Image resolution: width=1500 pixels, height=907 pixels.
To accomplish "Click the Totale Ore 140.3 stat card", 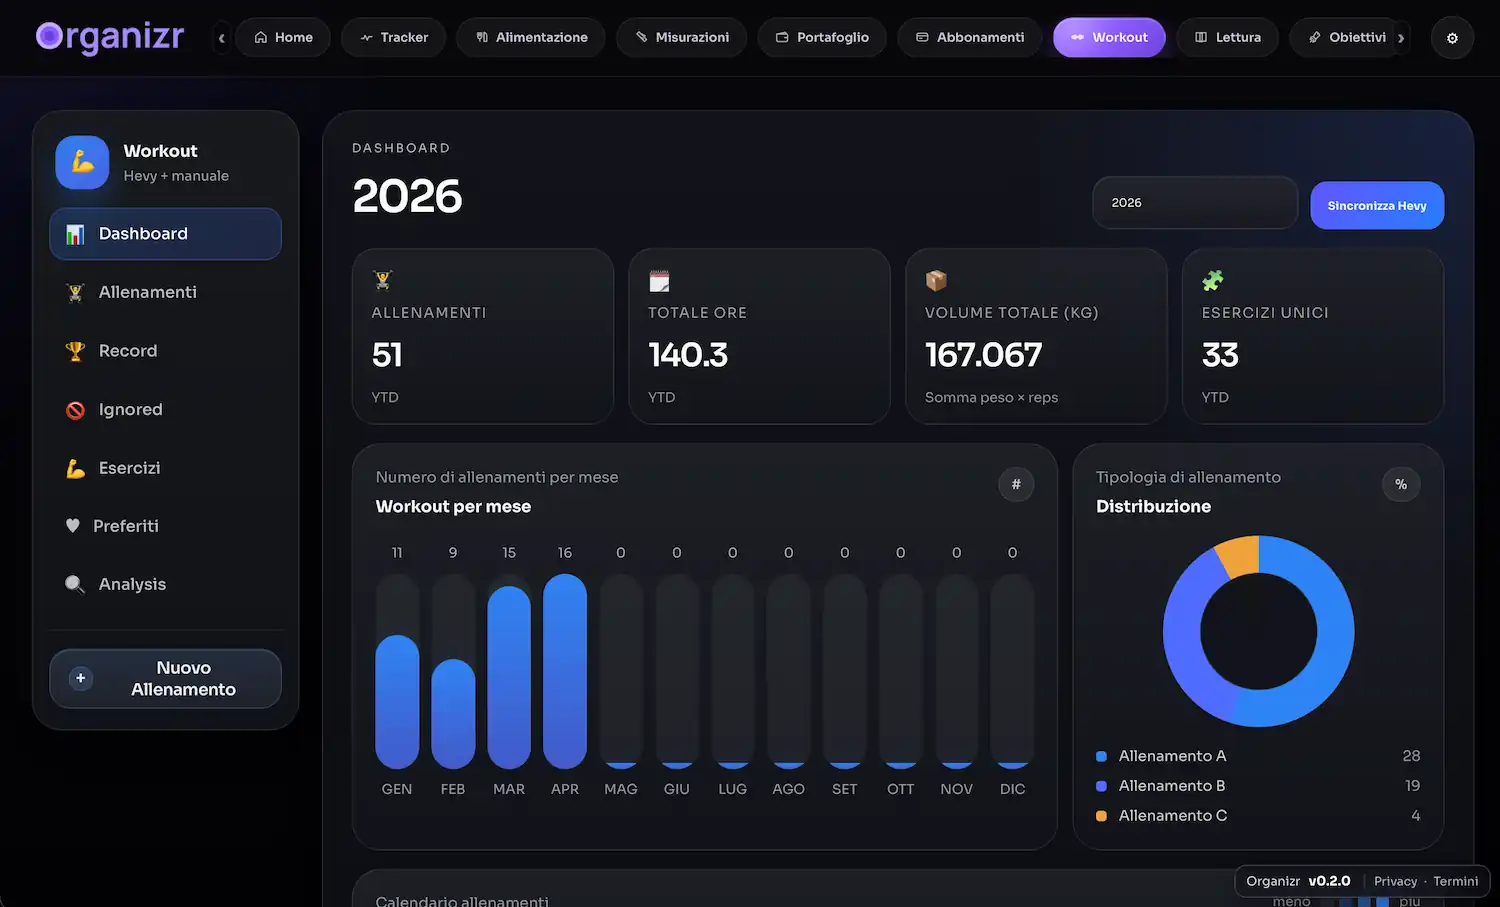I will 759,337.
